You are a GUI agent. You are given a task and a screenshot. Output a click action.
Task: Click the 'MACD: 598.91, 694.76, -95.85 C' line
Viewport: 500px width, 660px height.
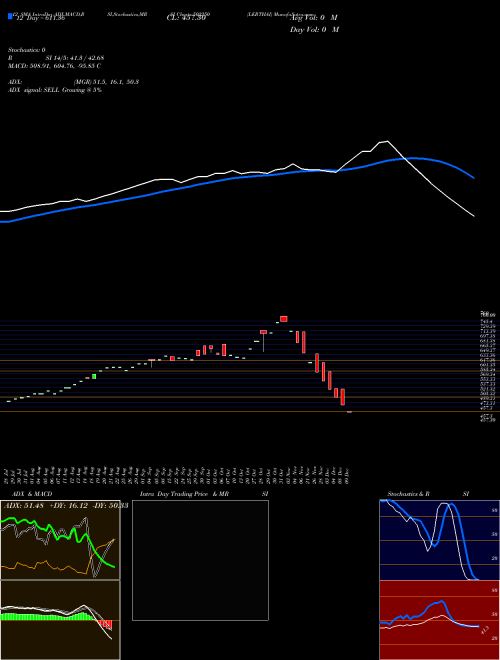(54, 66)
